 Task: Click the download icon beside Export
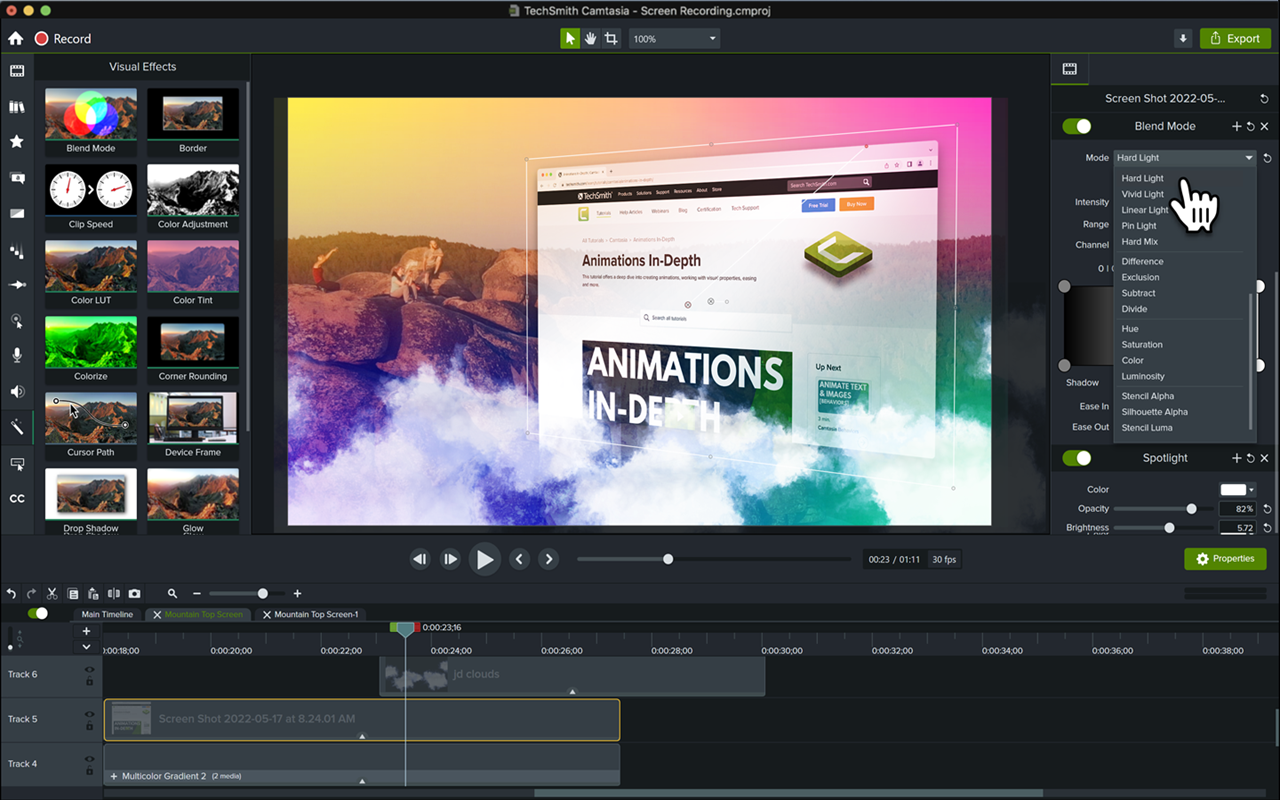[x=1183, y=38]
